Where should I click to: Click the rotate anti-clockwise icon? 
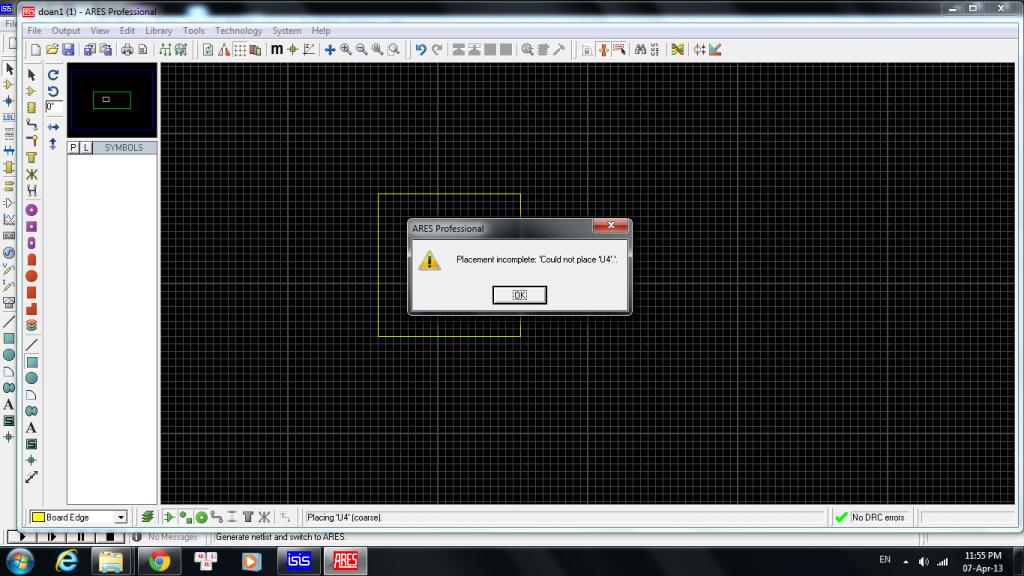(x=54, y=91)
